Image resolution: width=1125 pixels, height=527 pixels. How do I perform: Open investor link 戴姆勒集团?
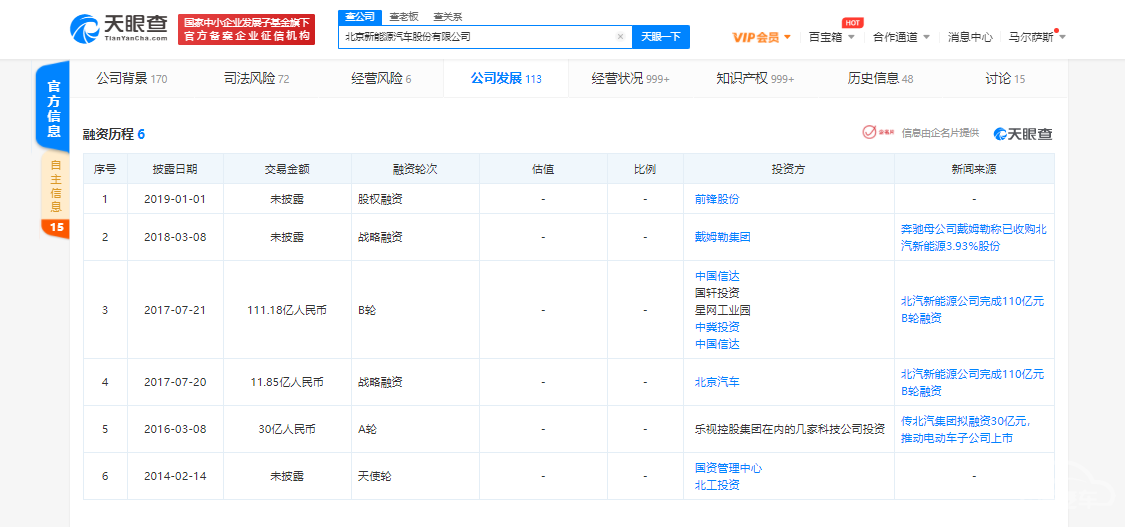pos(722,237)
